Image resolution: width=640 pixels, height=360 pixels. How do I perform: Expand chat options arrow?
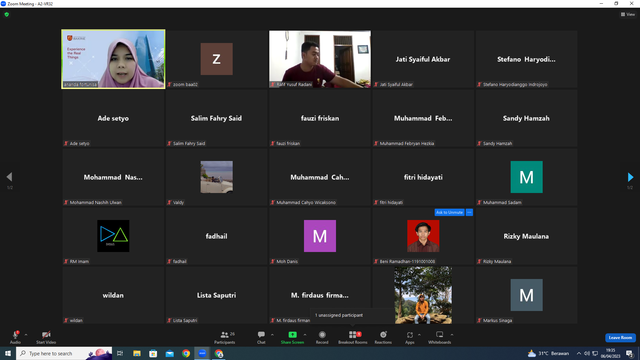[x=272, y=335]
